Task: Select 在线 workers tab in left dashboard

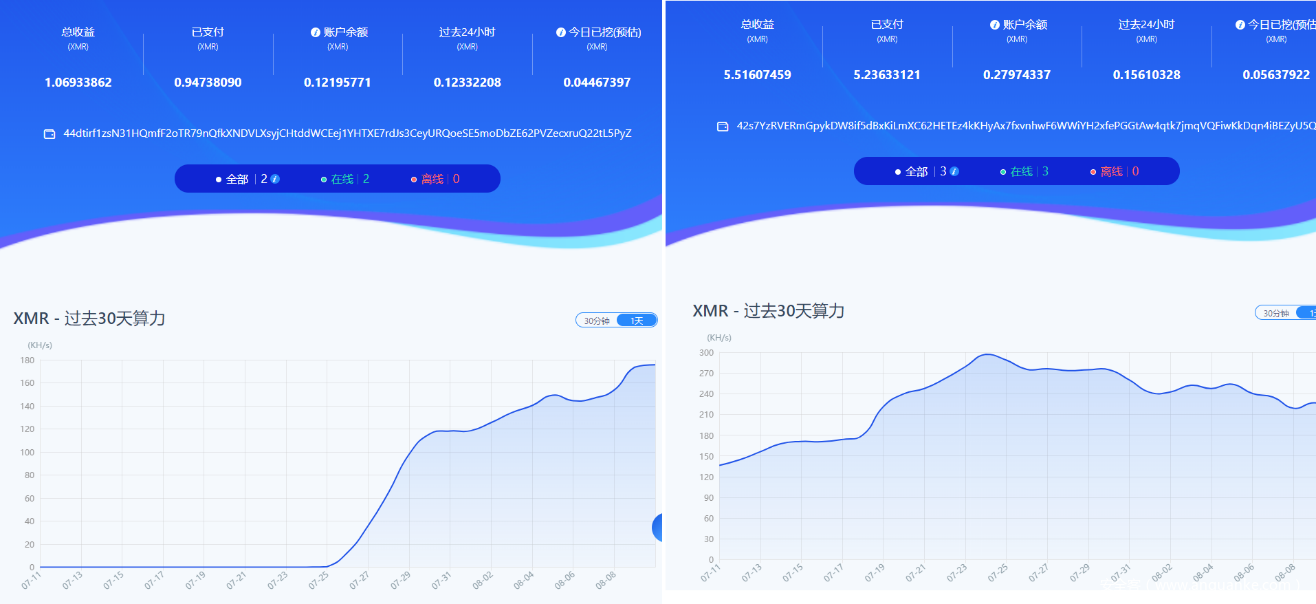Action: click(342, 179)
